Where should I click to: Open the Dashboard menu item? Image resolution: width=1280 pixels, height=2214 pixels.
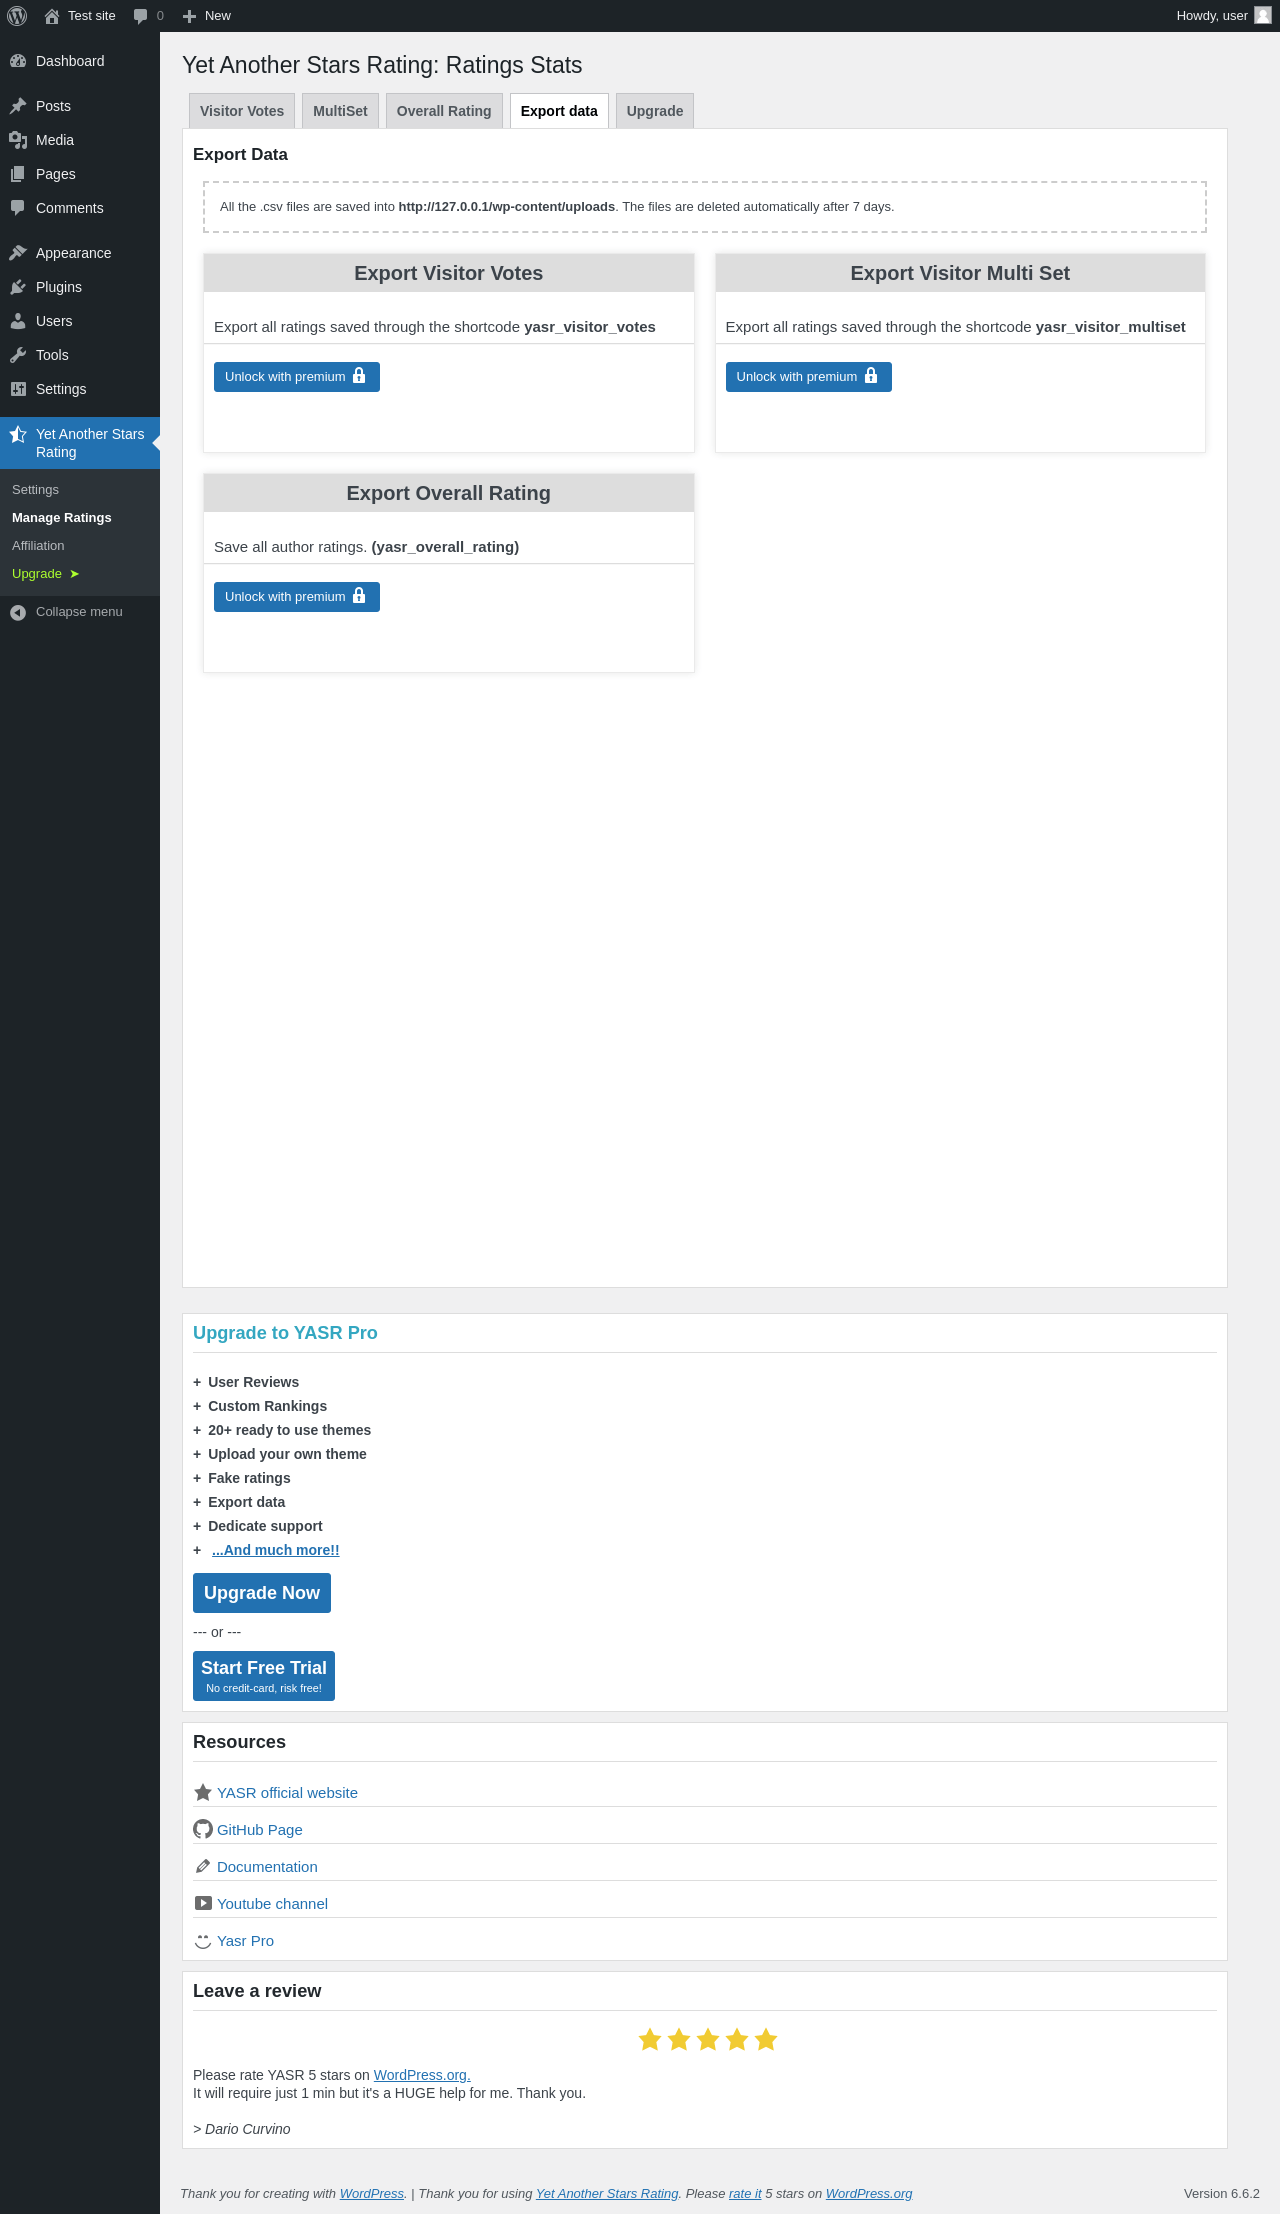(80, 61)
